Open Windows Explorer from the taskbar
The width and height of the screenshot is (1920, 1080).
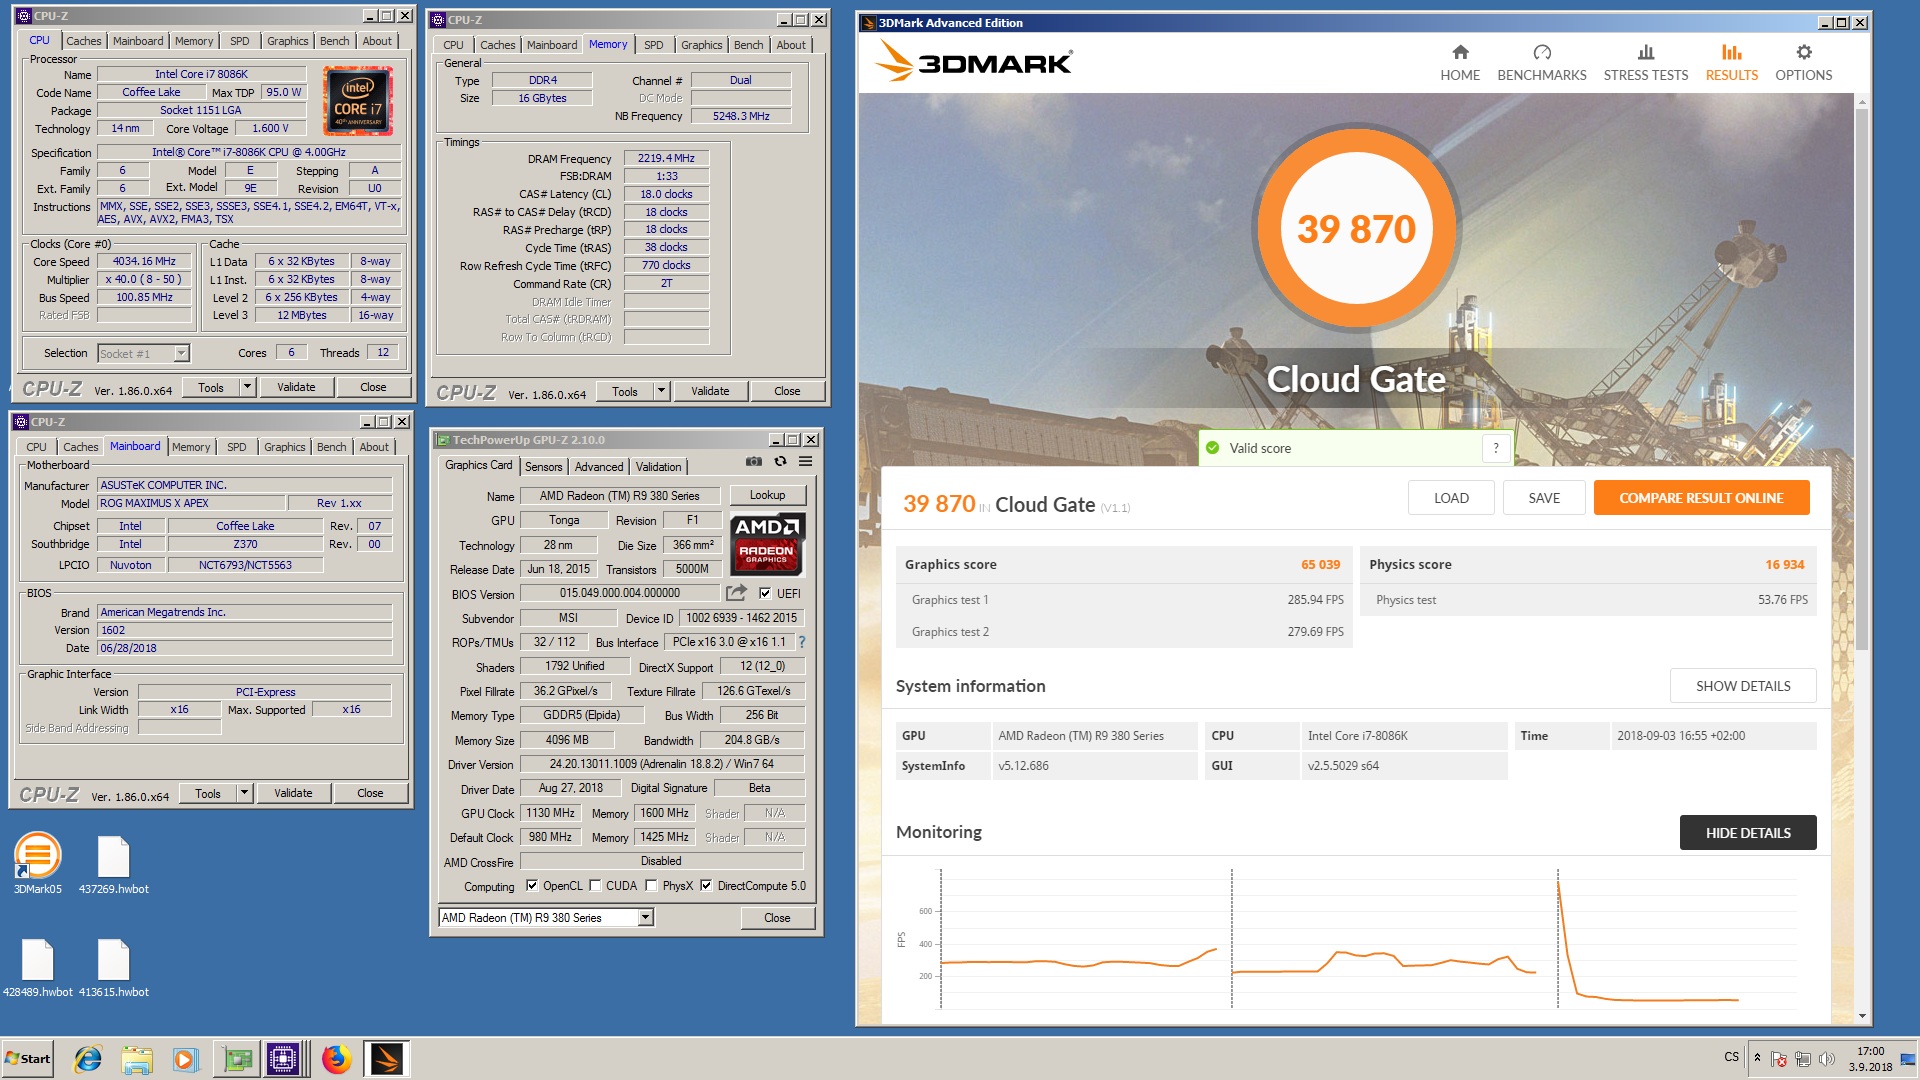click(137, 1059)
